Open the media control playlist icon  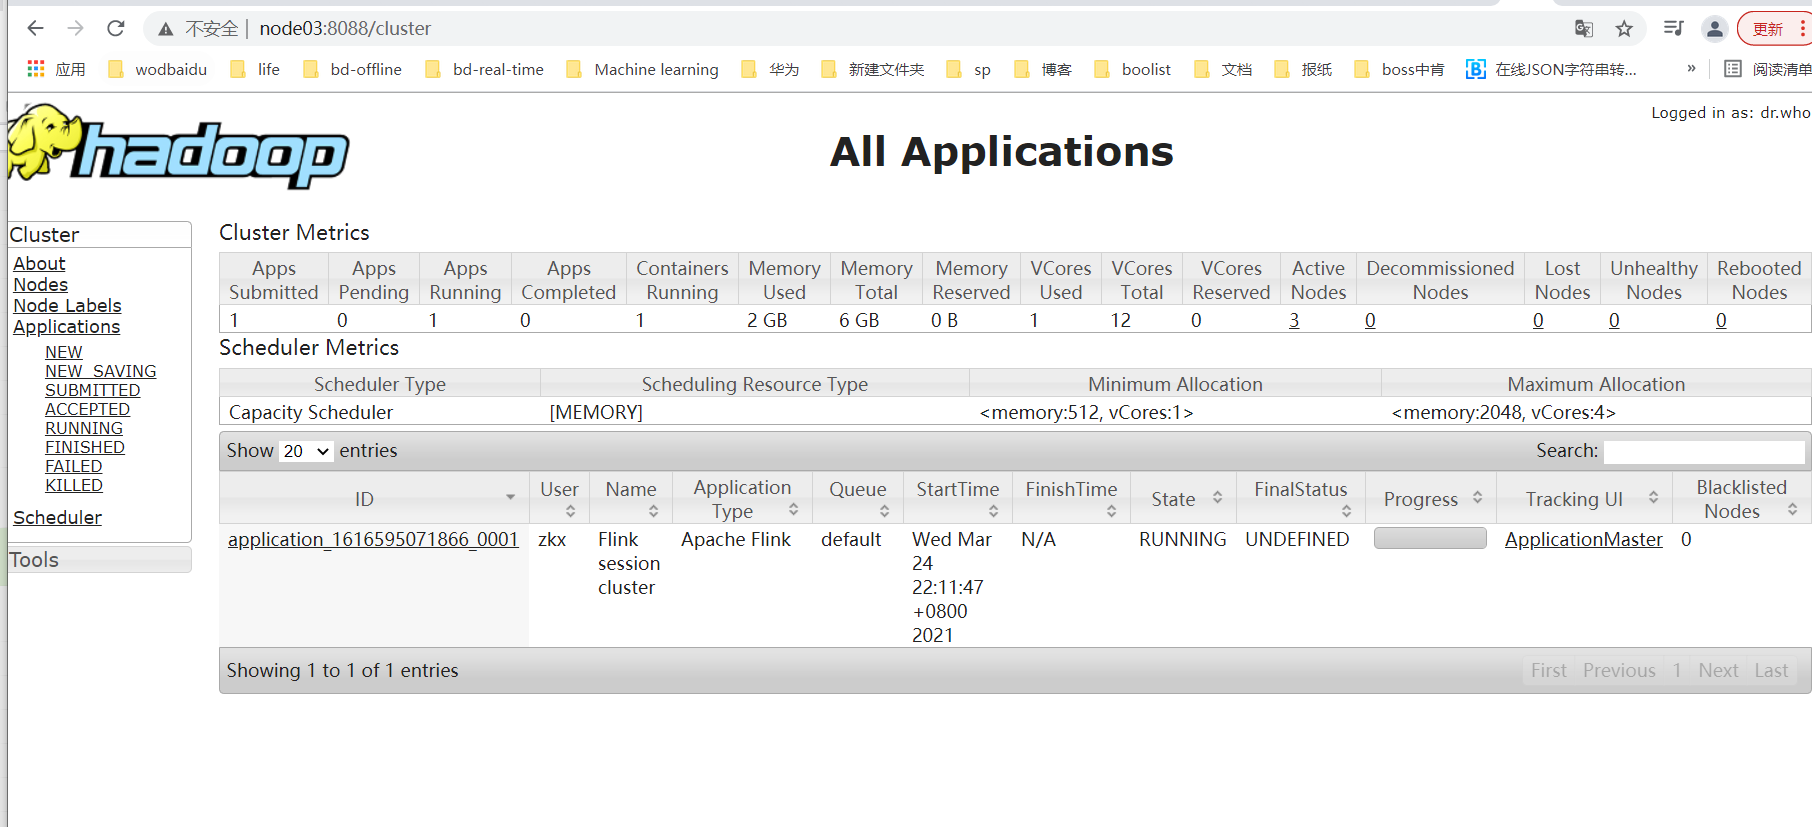(1673, 29)
